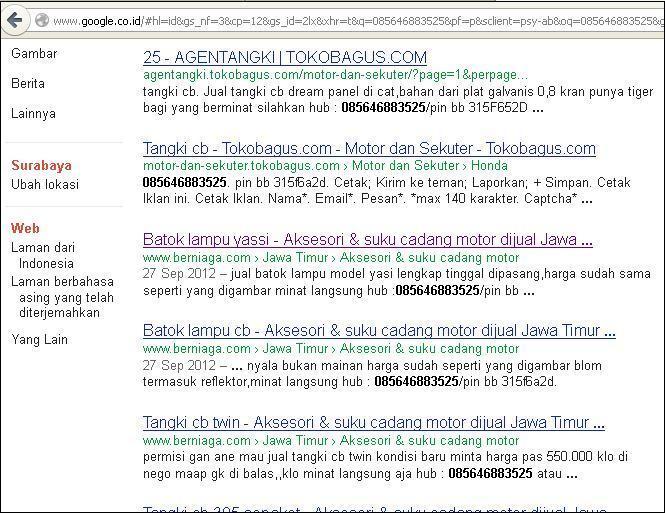
Task: Filter by Laman dari Indonesia
Action: click(x=43, y=255)
